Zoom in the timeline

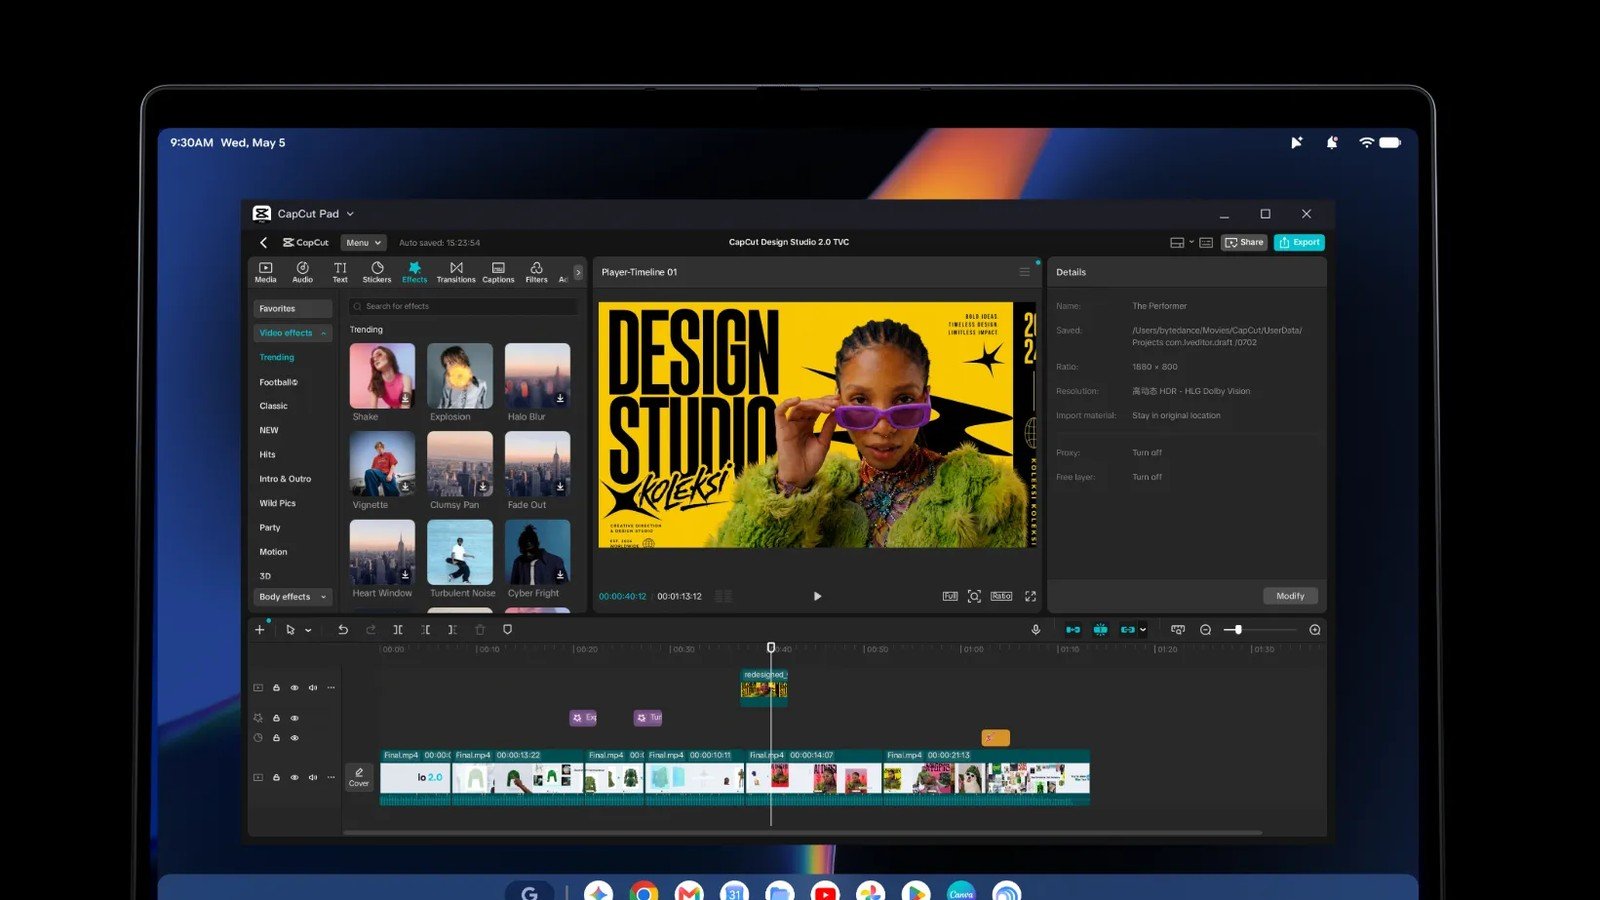click(1315, 630)
